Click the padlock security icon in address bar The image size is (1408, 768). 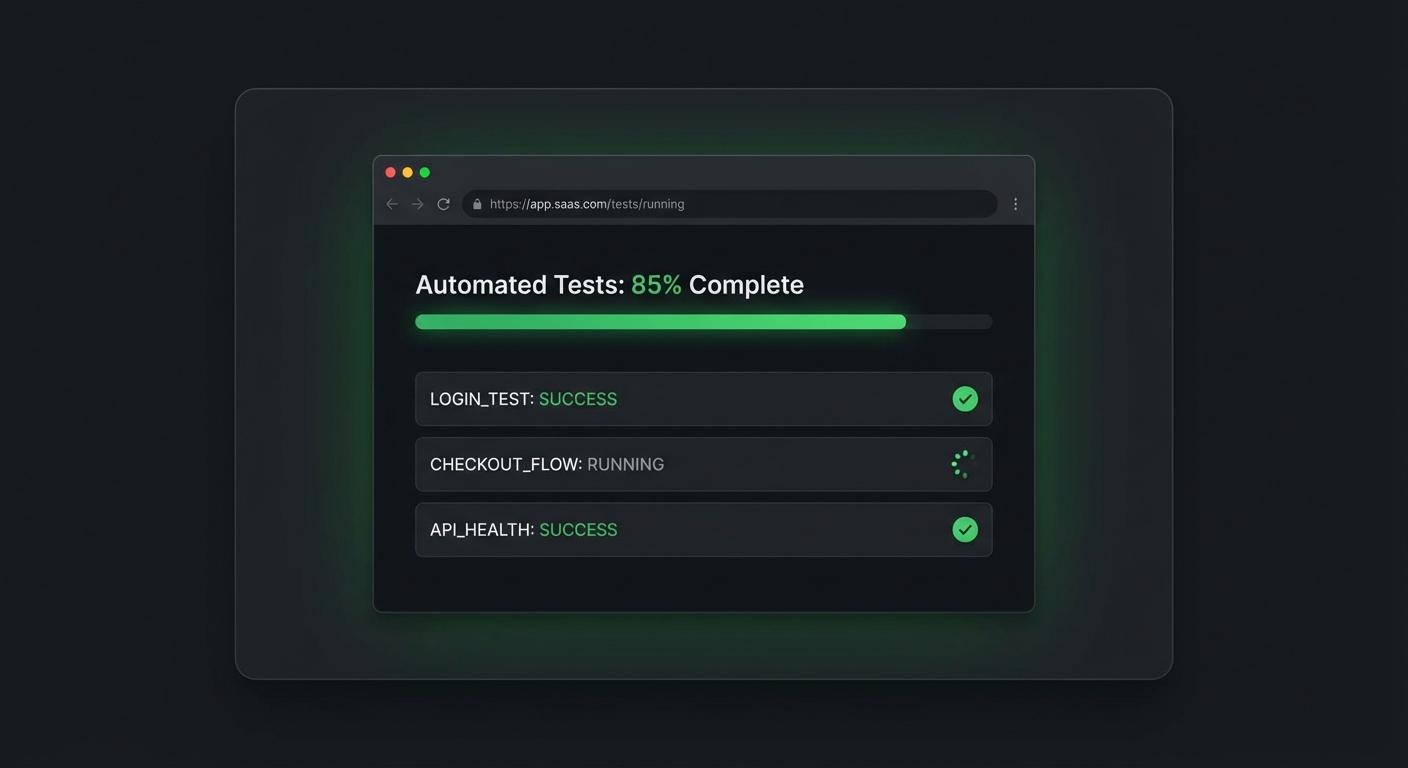coord(476,203)
